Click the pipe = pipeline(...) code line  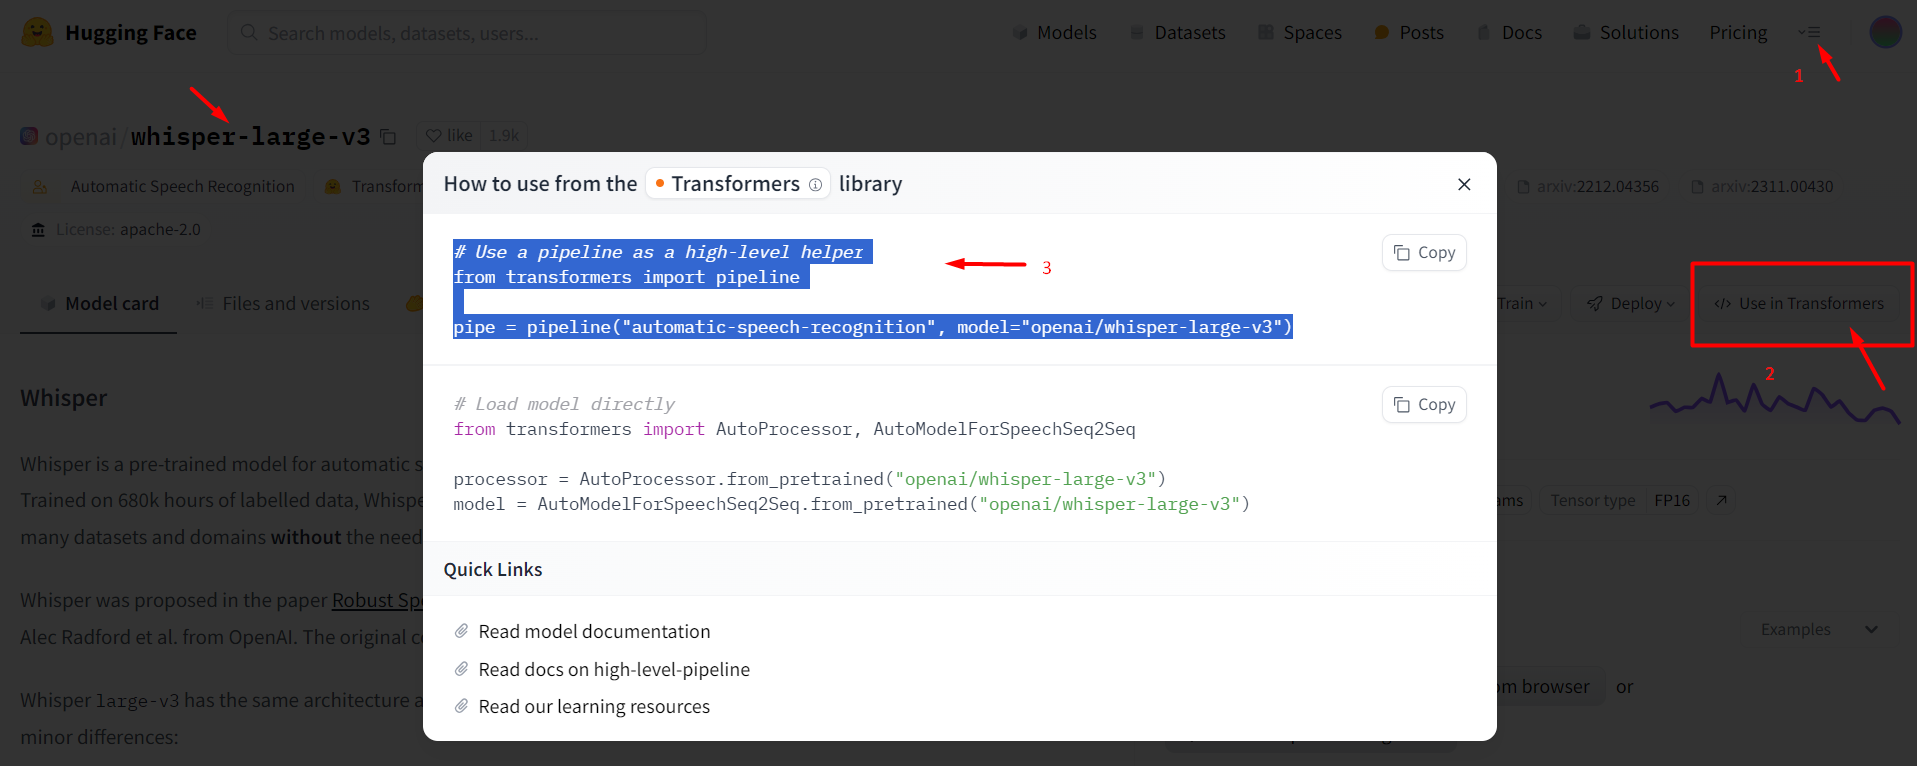(873, 327)
